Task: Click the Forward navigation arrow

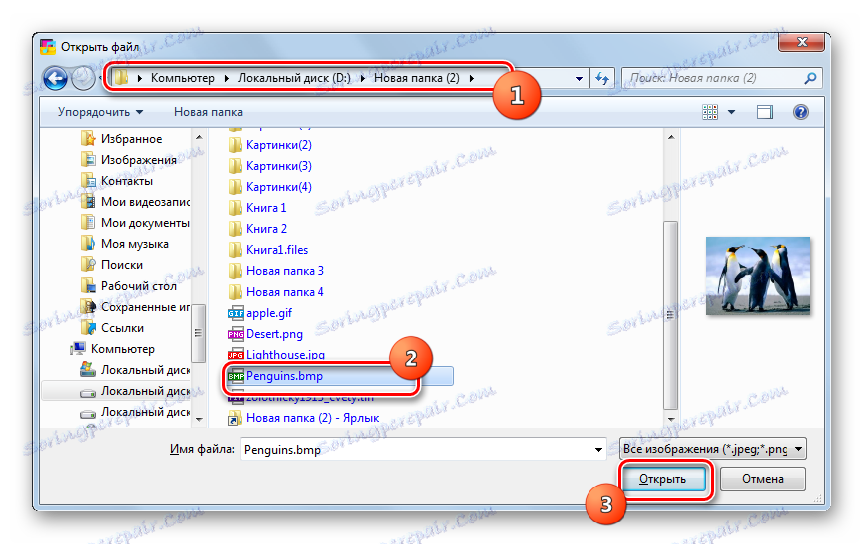Action: tap(83, 78)
